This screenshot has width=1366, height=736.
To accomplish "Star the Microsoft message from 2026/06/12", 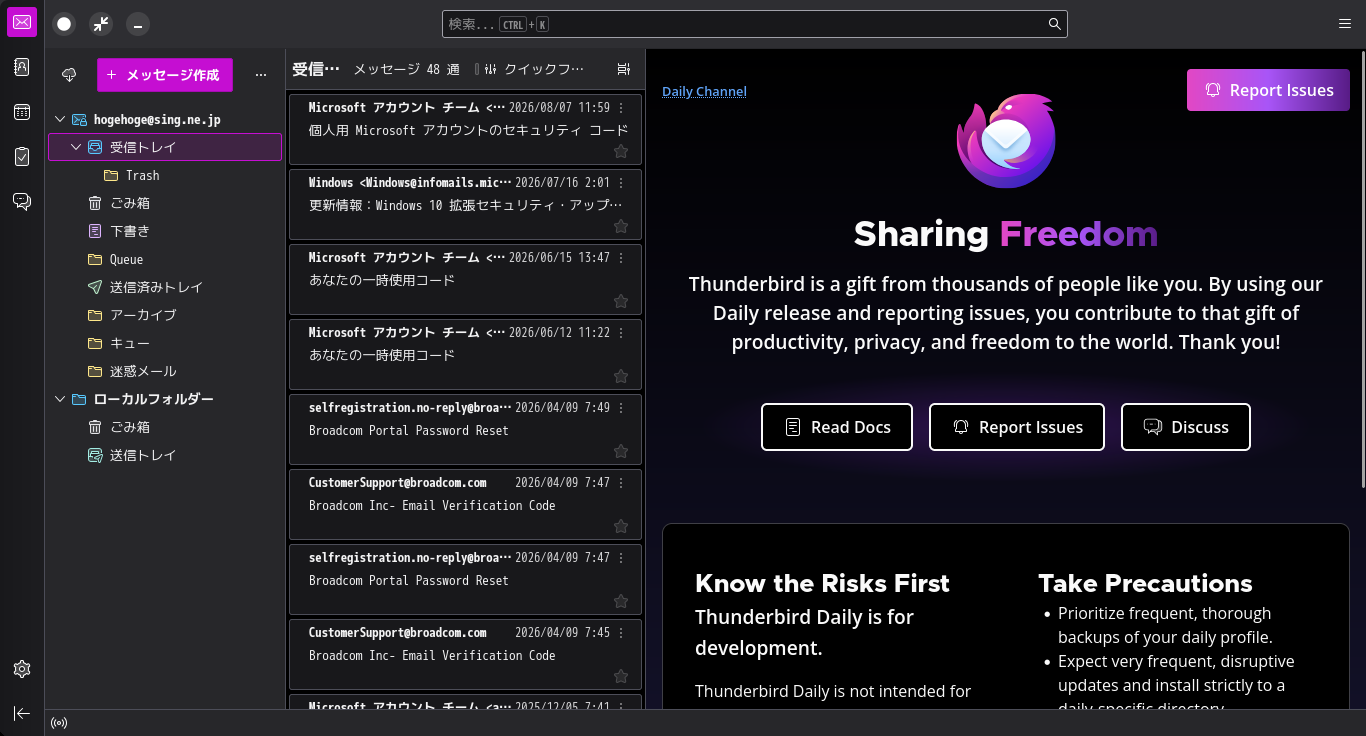I will tap(621, 376).
